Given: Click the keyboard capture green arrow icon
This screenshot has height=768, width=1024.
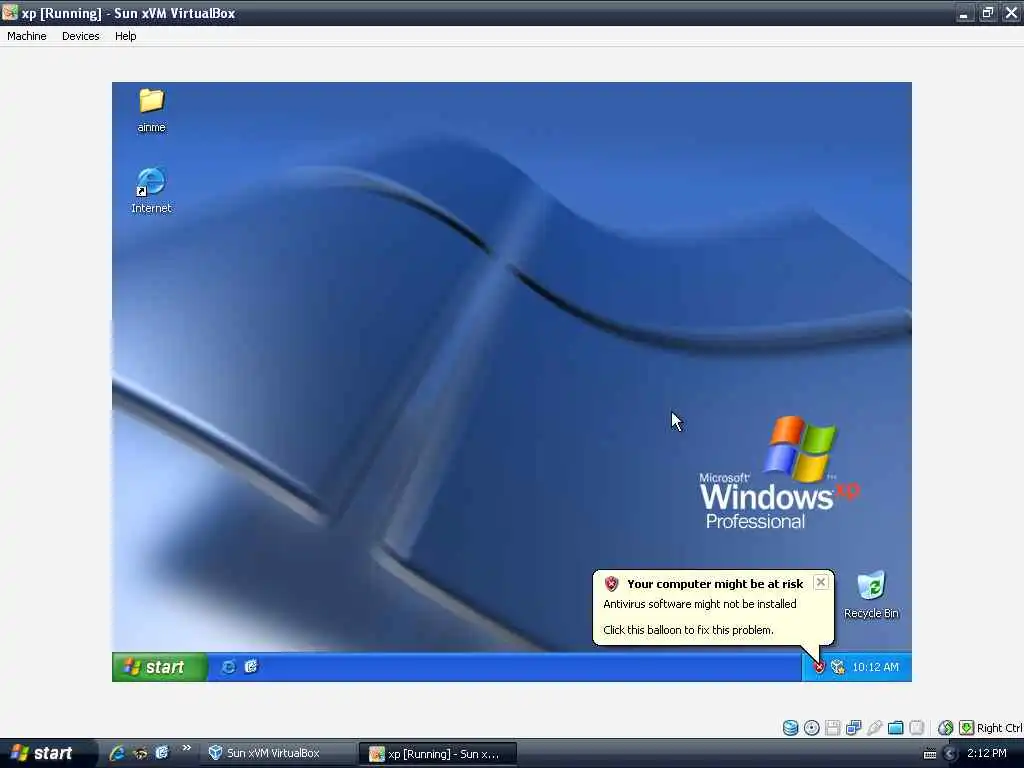Looking at the screenshot, I should pyautogui.click(x=967, y=728).
